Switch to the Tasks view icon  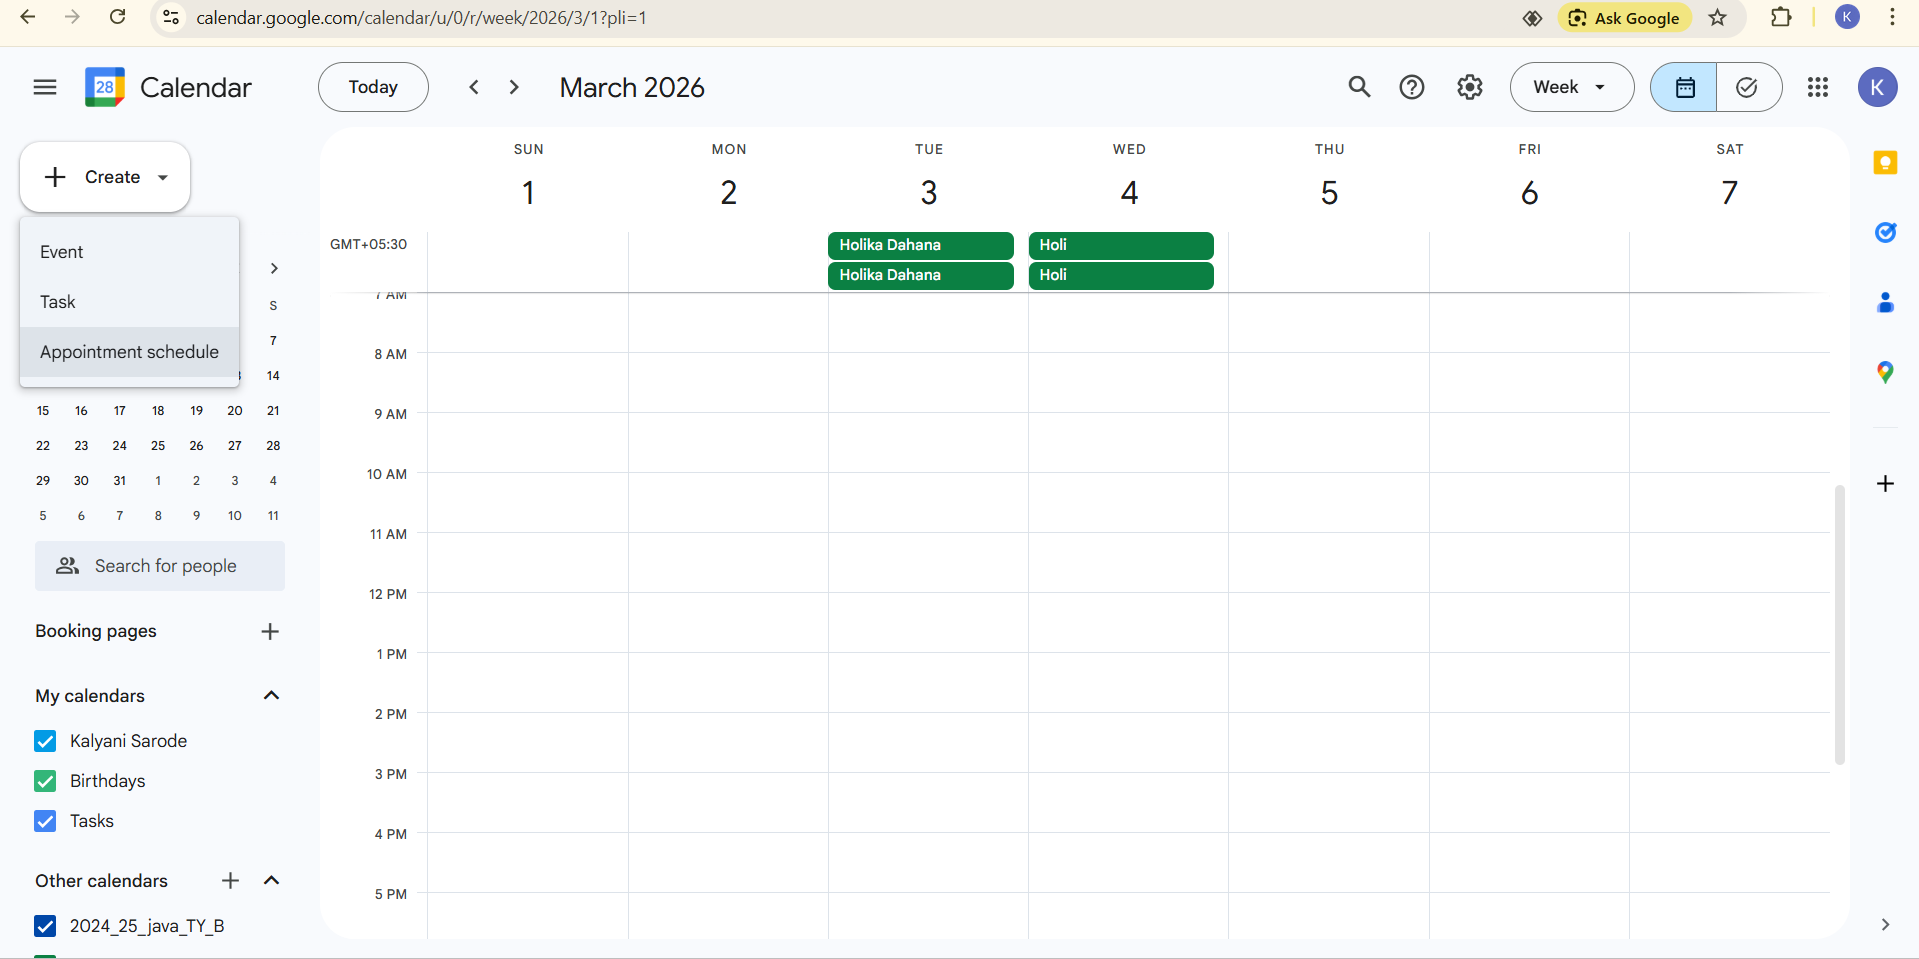click(1747, 87)
